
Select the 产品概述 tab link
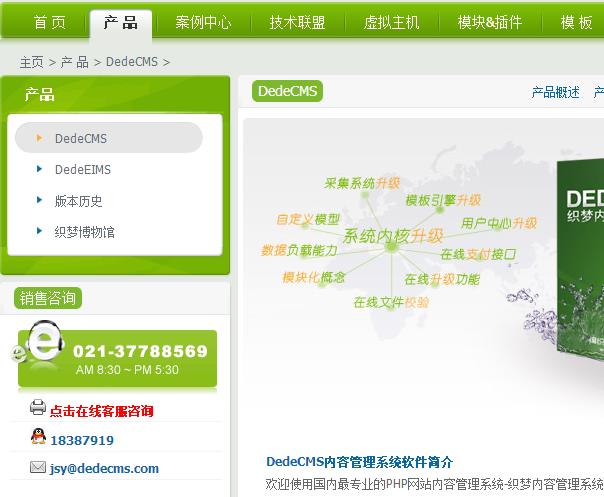555,92
